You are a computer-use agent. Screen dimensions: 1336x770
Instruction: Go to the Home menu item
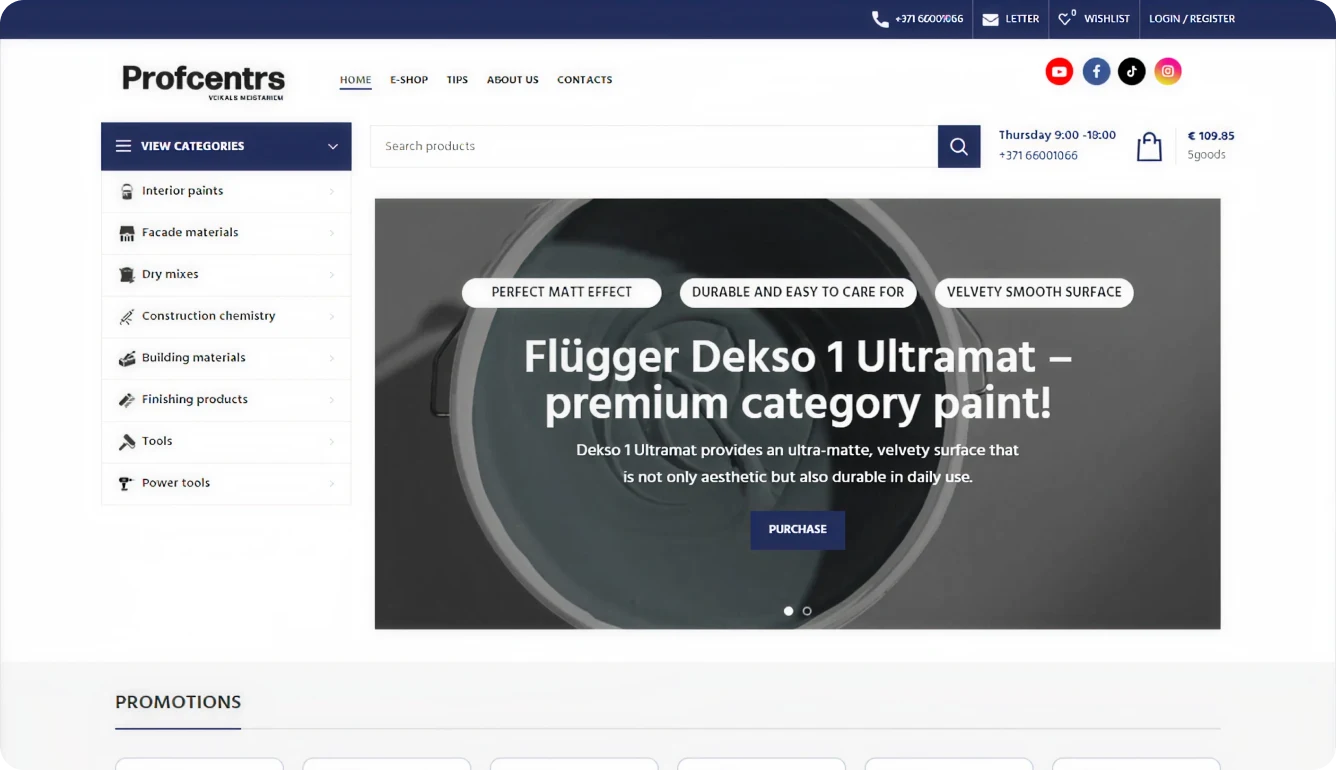pos(355,80)
